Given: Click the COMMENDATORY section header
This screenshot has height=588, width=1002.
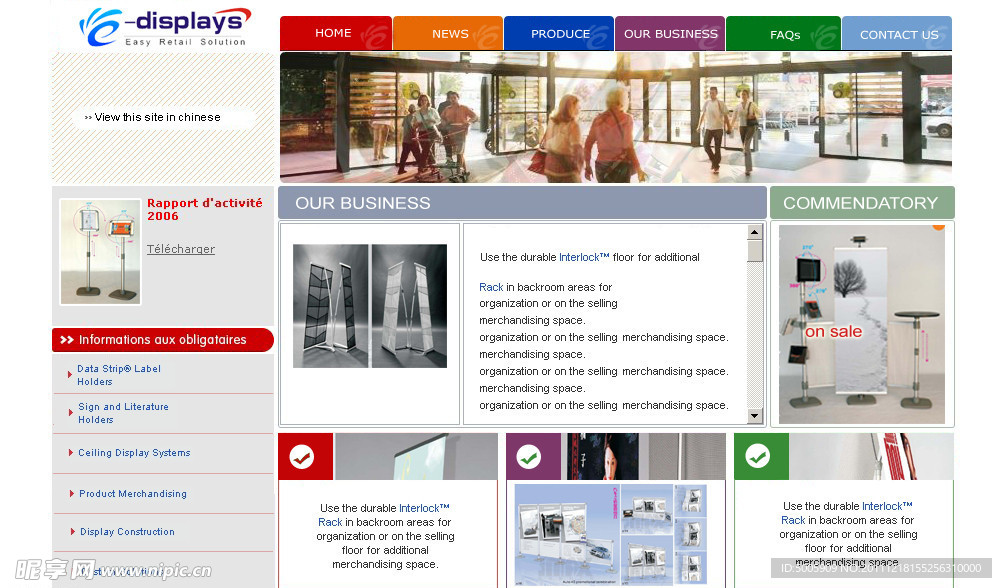Looking at the screenshot, I should click(x=862, y=203).
